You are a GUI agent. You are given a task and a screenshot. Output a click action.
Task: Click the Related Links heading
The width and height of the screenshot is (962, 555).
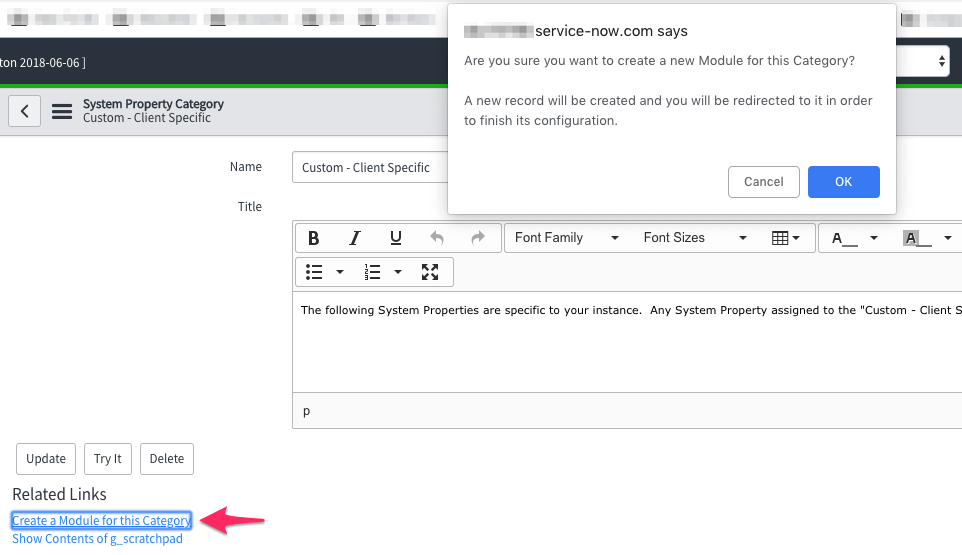pyautogui.click(x=60, y=494)
